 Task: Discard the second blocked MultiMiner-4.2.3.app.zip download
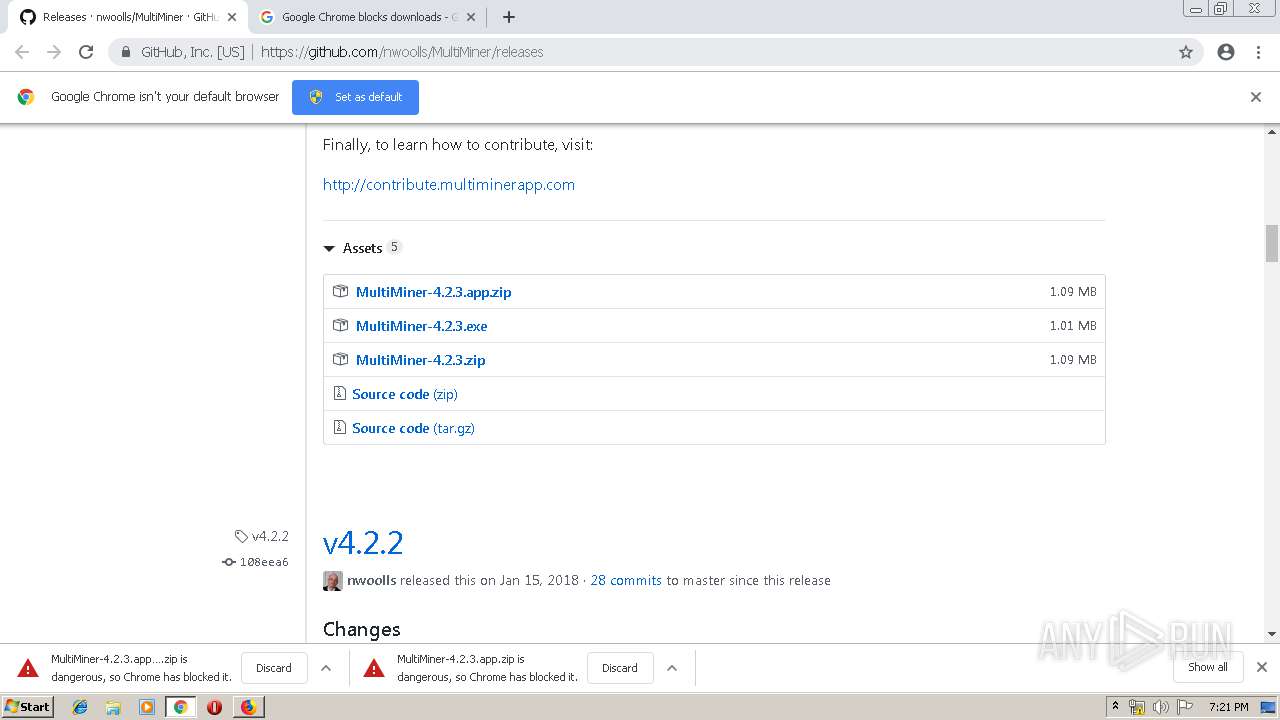coord(620,668)
